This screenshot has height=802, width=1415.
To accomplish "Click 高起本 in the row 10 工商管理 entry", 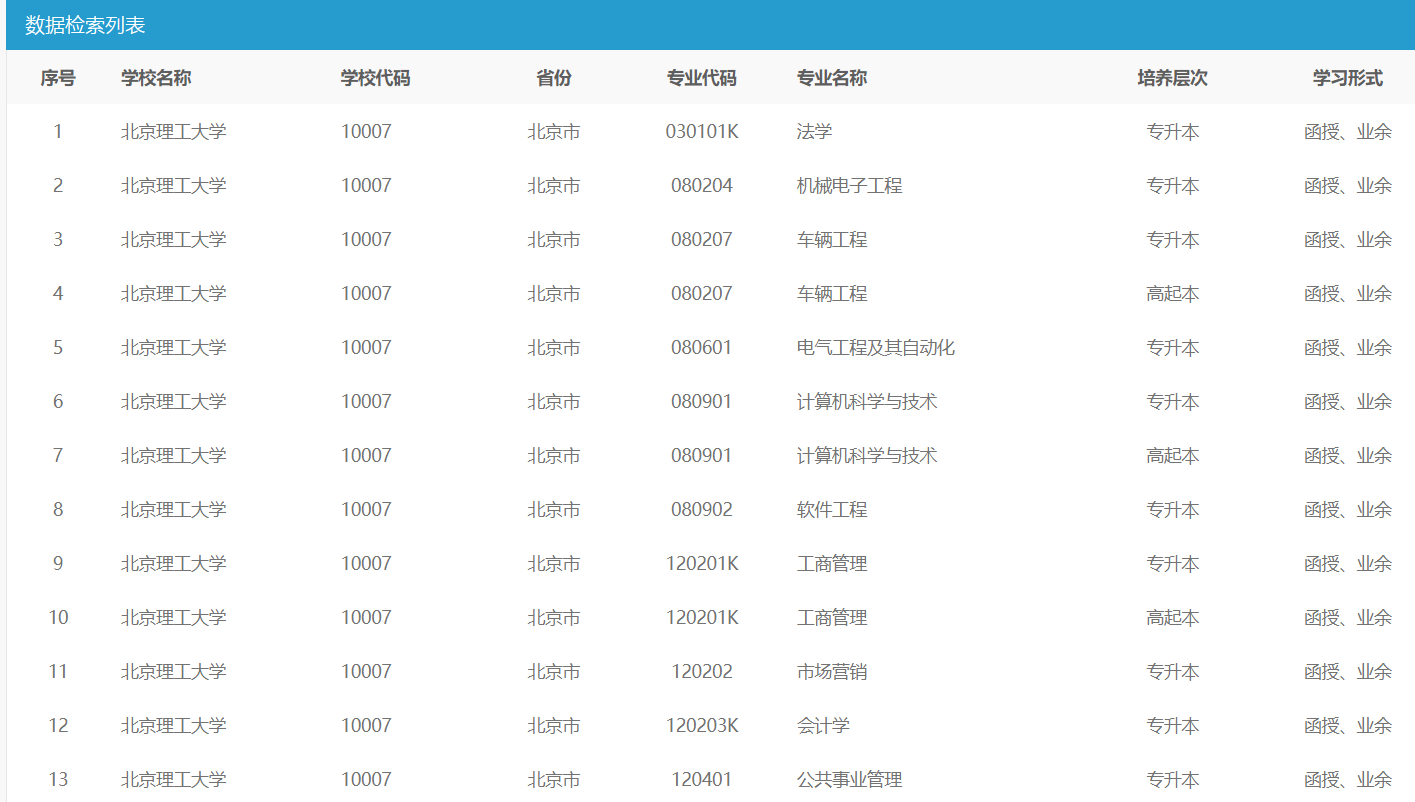I will [x=1173, y=617].
